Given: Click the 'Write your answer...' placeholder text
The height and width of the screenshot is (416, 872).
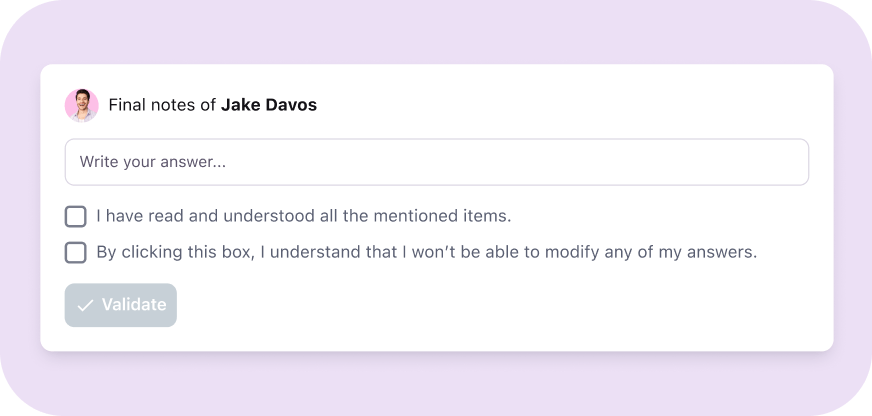Looking at the screenshot, I should coord(152,162).
